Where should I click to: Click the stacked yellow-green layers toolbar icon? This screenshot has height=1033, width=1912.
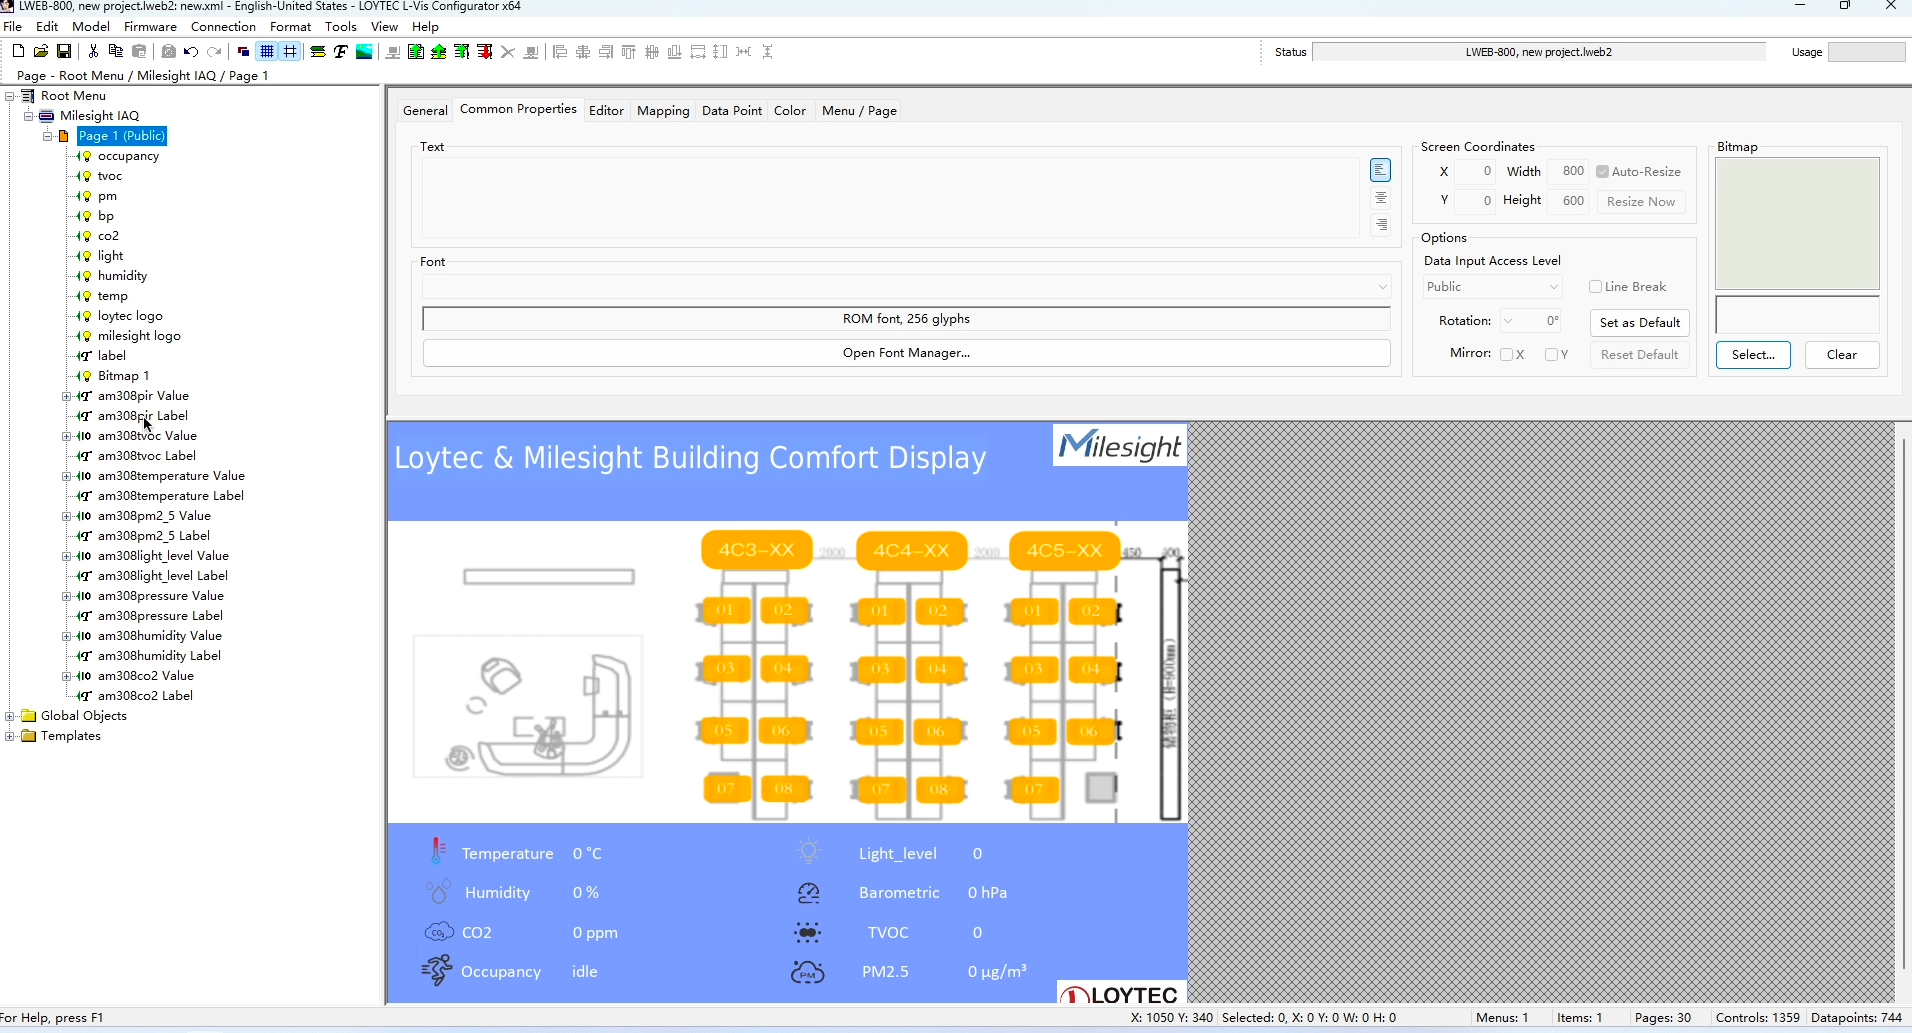318,52
